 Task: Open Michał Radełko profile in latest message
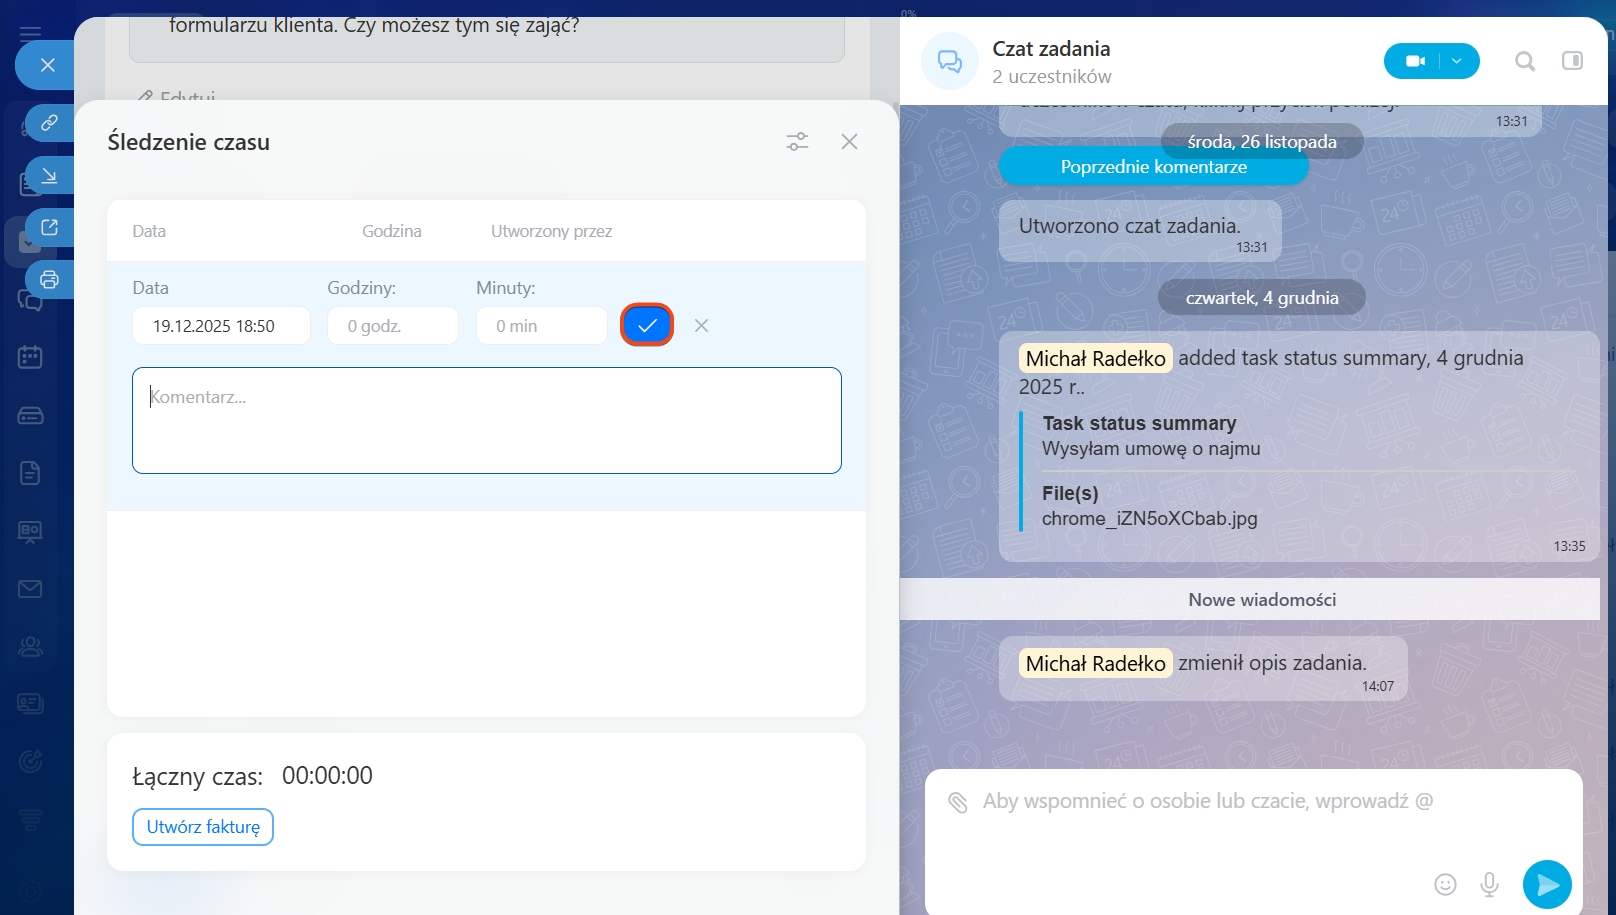1095,663
